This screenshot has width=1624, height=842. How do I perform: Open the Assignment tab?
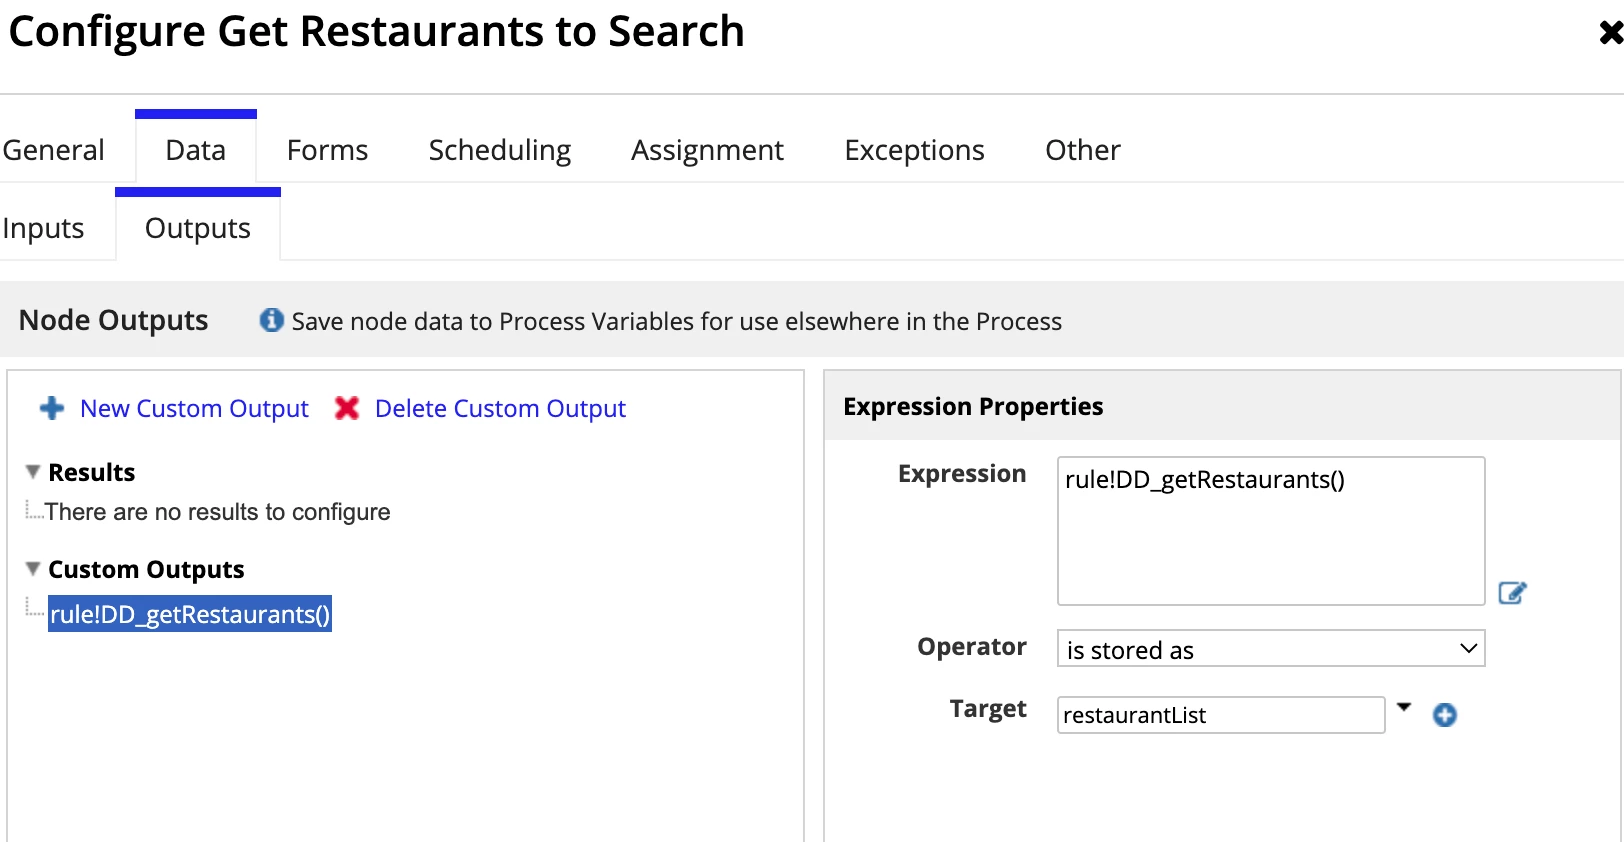[707, 150]
